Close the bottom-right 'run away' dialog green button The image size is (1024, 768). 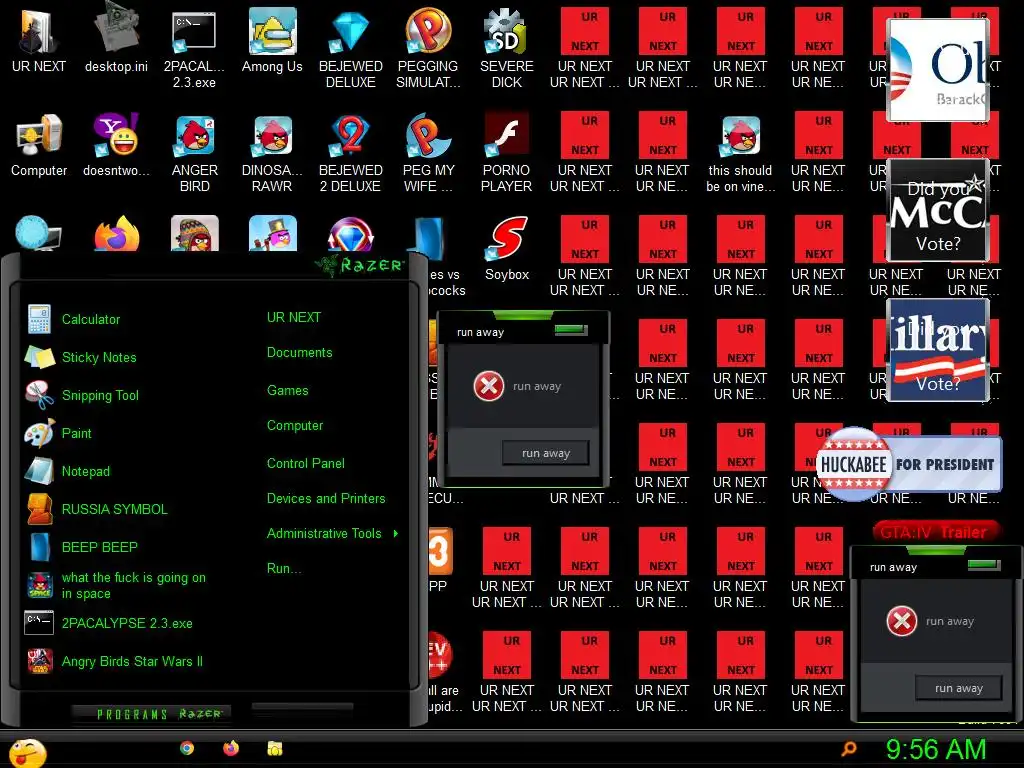click(x=984, y=564)
